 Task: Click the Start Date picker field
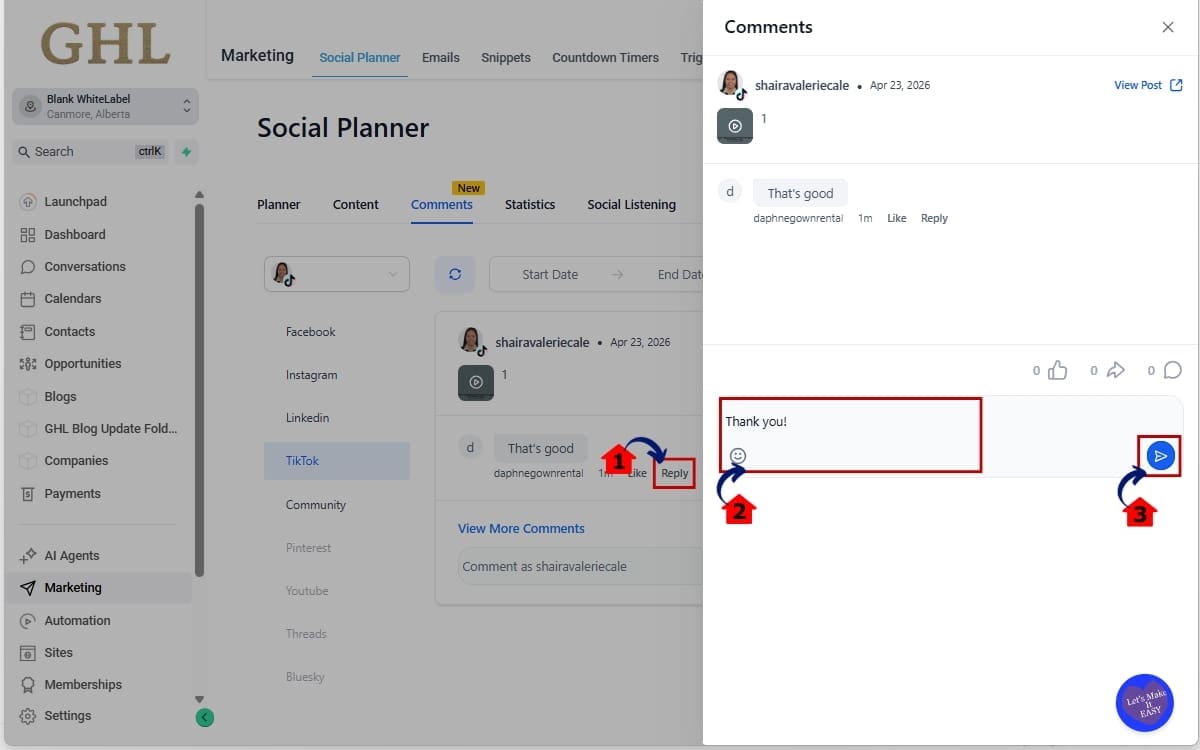(550, 274)
